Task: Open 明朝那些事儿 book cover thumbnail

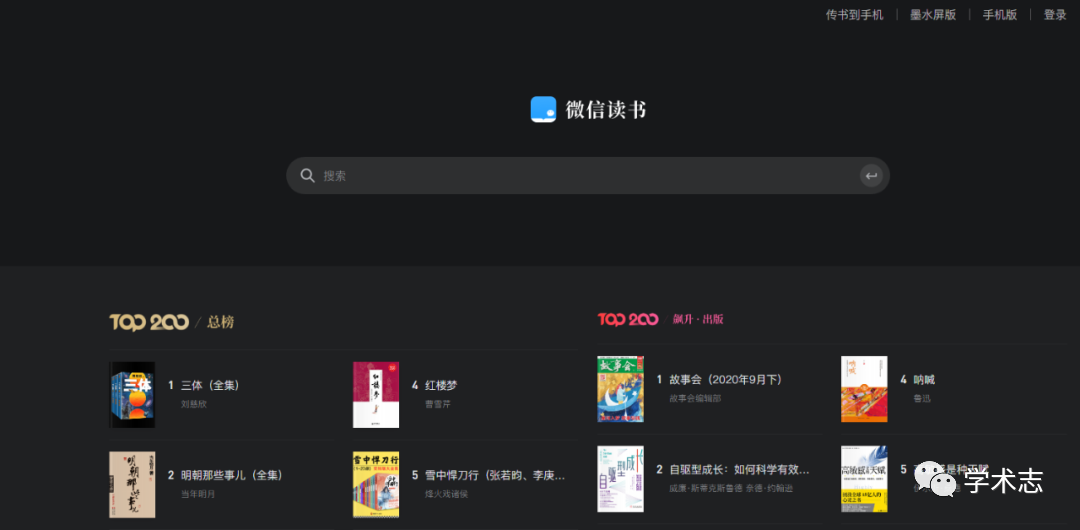Action: point(132,485)
